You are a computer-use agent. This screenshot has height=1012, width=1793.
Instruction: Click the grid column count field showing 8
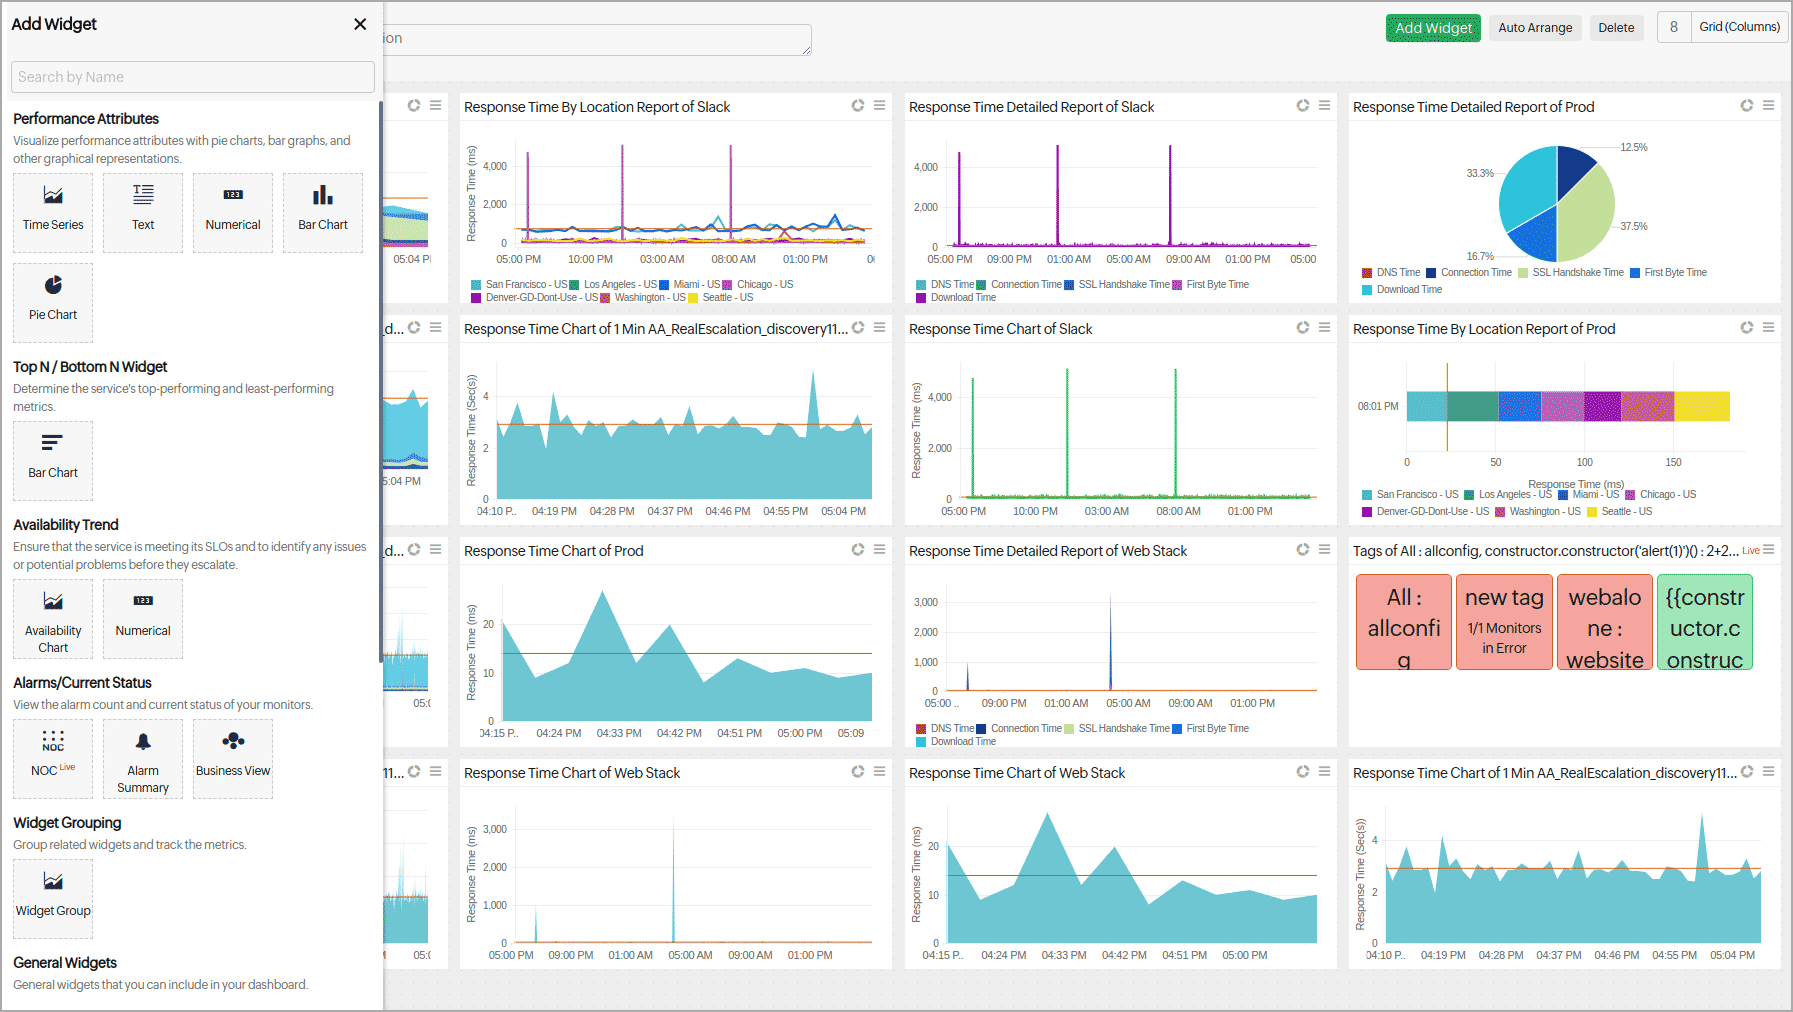[x=1674, y=27]
